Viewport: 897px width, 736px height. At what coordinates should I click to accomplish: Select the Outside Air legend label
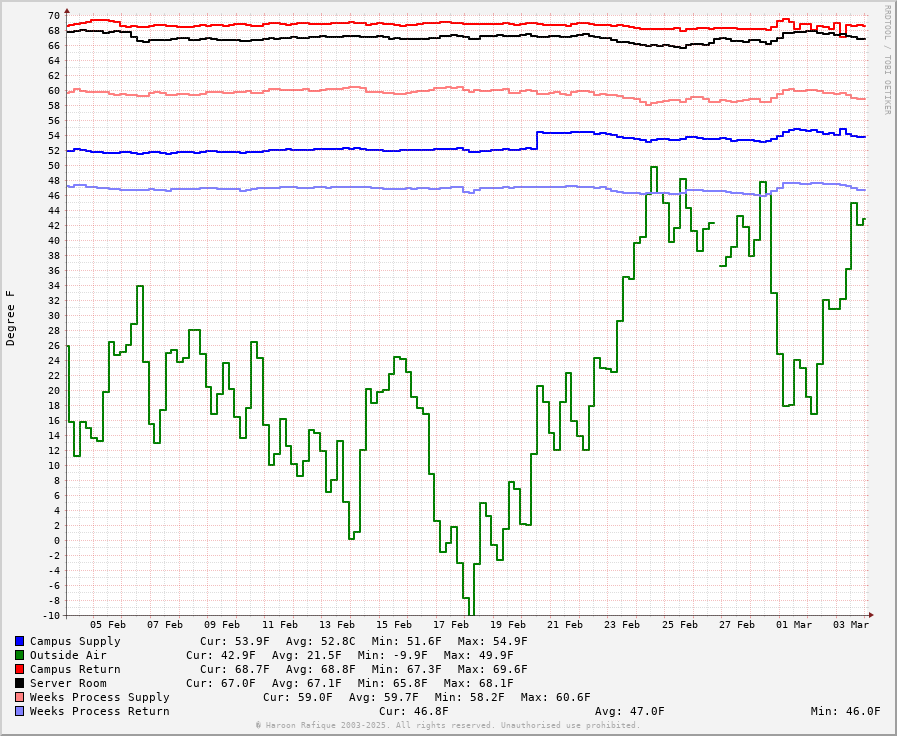click(68, 655)
